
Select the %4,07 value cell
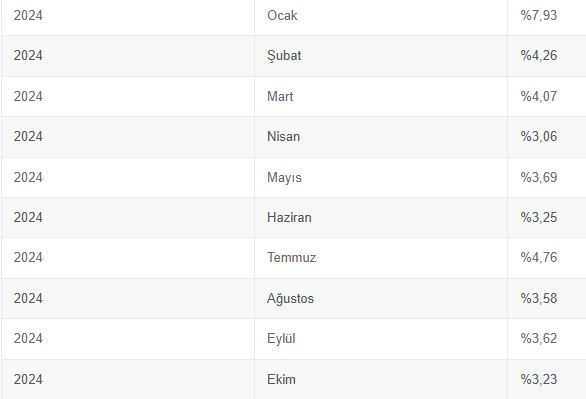pyautogui.click(x=547, y=96)
